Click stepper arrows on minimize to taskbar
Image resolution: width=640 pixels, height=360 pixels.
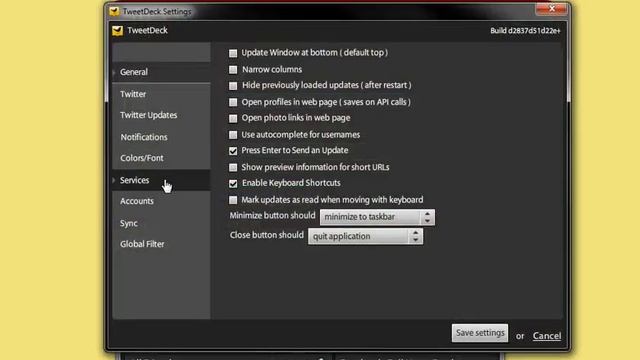[x=427, y=217]
